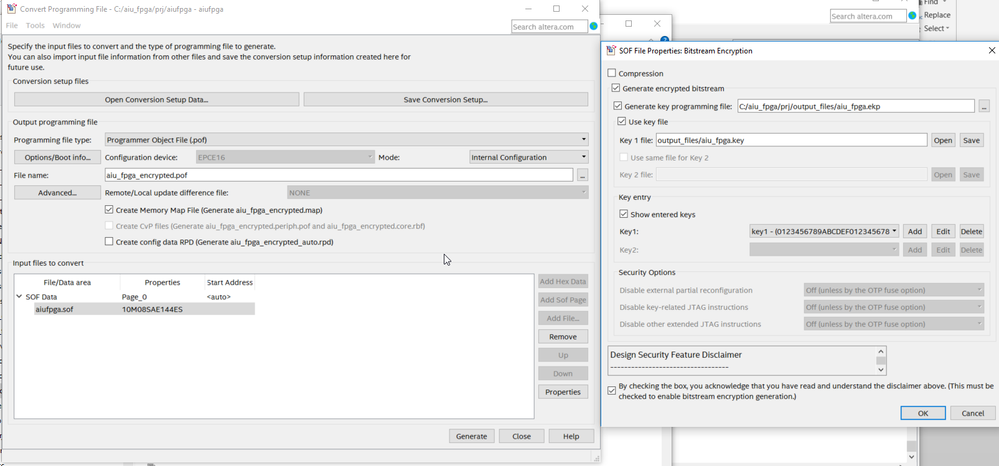Click Save Conversion Setup button
Image resolution: width=999 pixels, height=466 pixels.
tap(445, 99)
